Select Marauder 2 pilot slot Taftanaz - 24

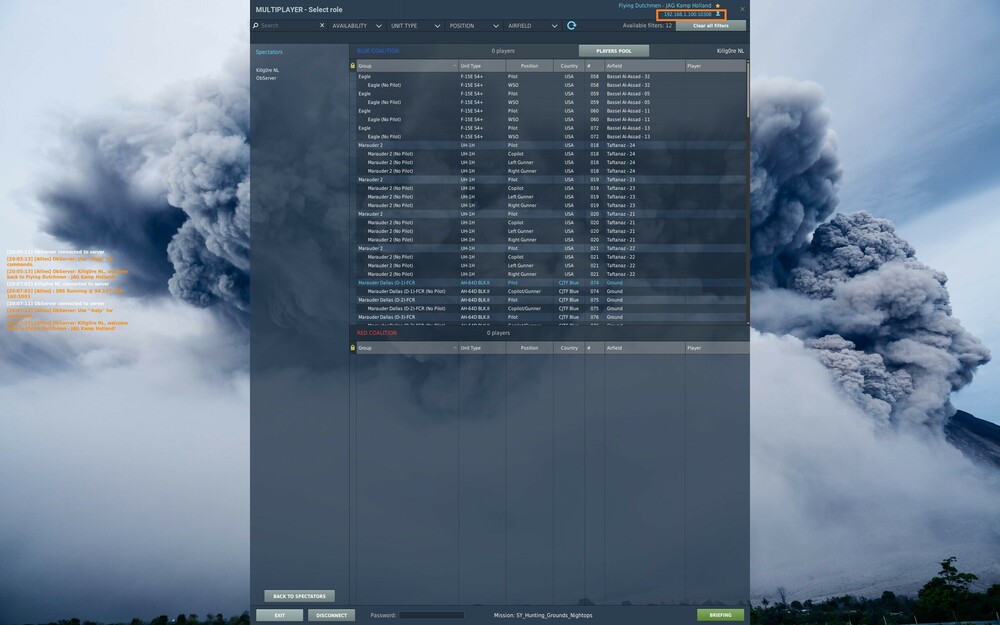pyautogui.click(x=550, y=145)
